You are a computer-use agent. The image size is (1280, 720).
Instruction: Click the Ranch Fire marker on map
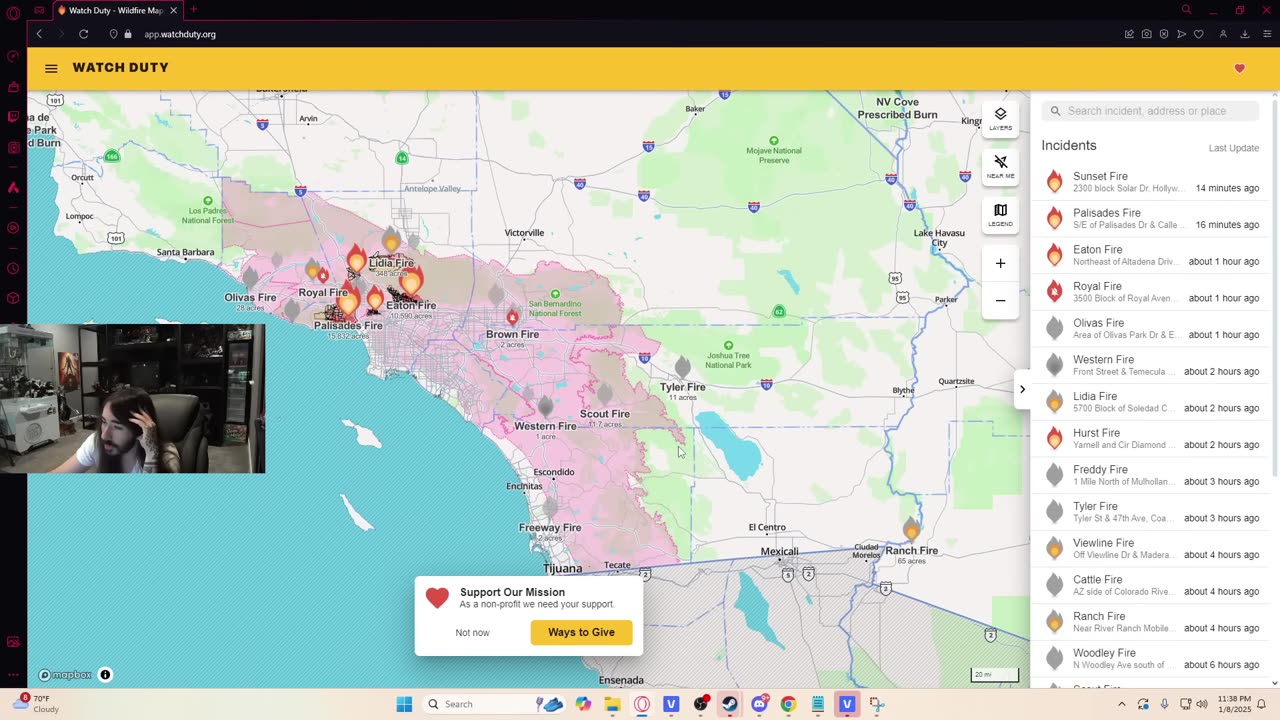911,528
